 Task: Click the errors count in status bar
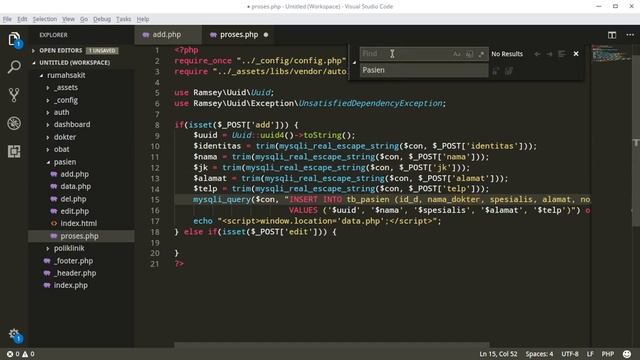(x=13, y=354)
